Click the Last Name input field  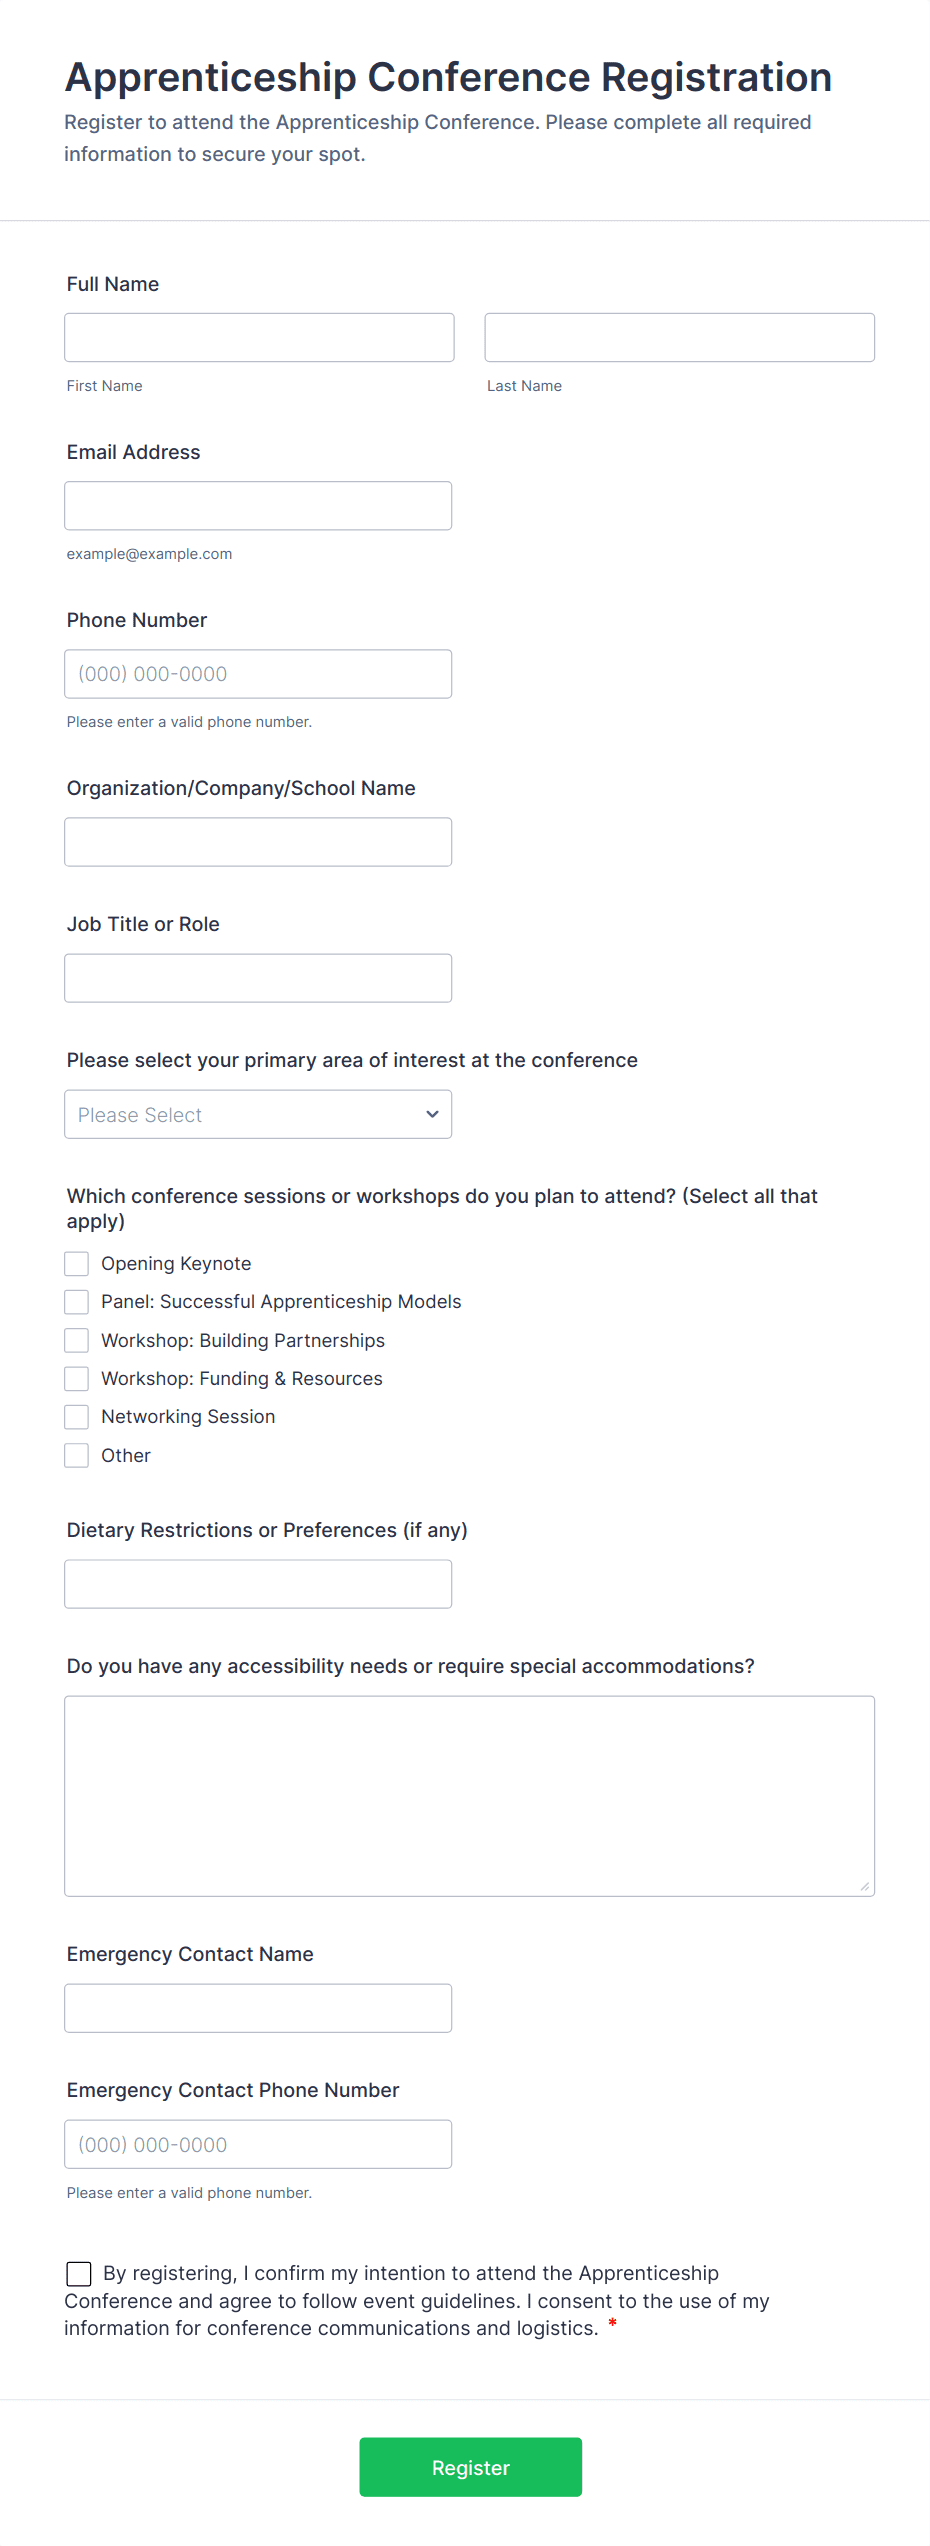(x=679, y=338)
